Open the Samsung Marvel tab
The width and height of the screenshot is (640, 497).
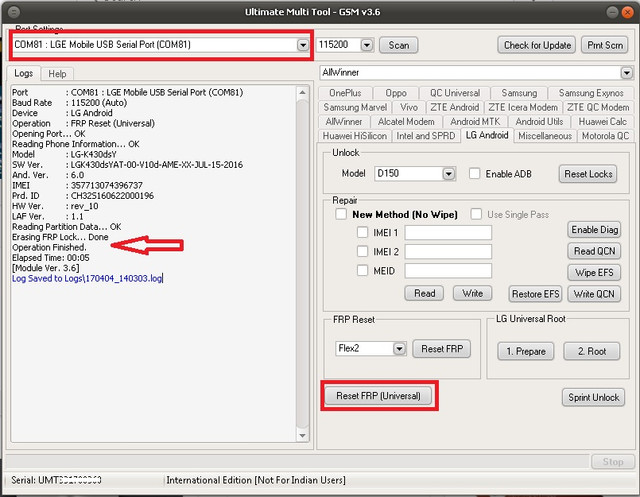pos(355,107)
